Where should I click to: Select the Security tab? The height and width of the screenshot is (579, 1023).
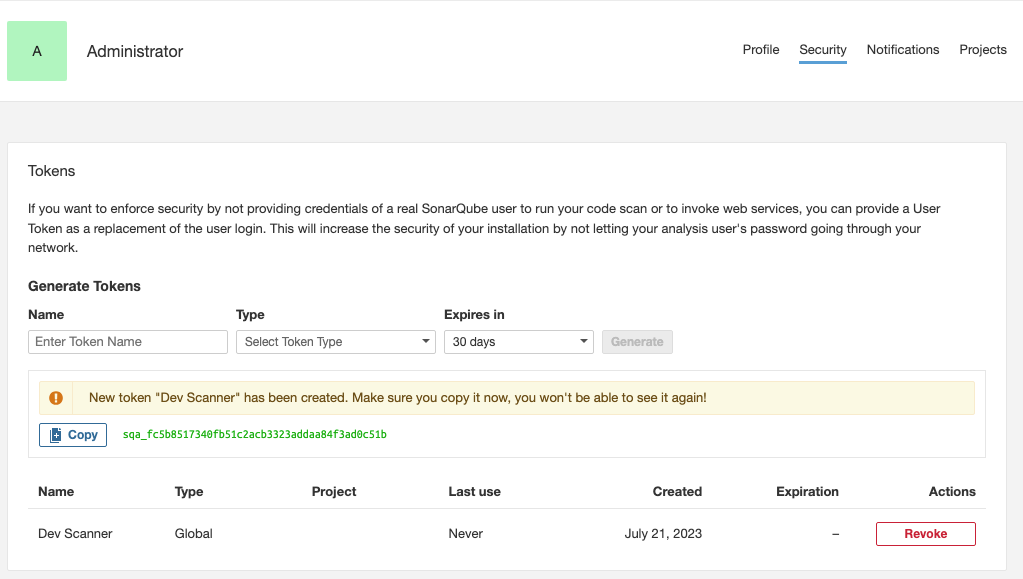pos(822,50)
